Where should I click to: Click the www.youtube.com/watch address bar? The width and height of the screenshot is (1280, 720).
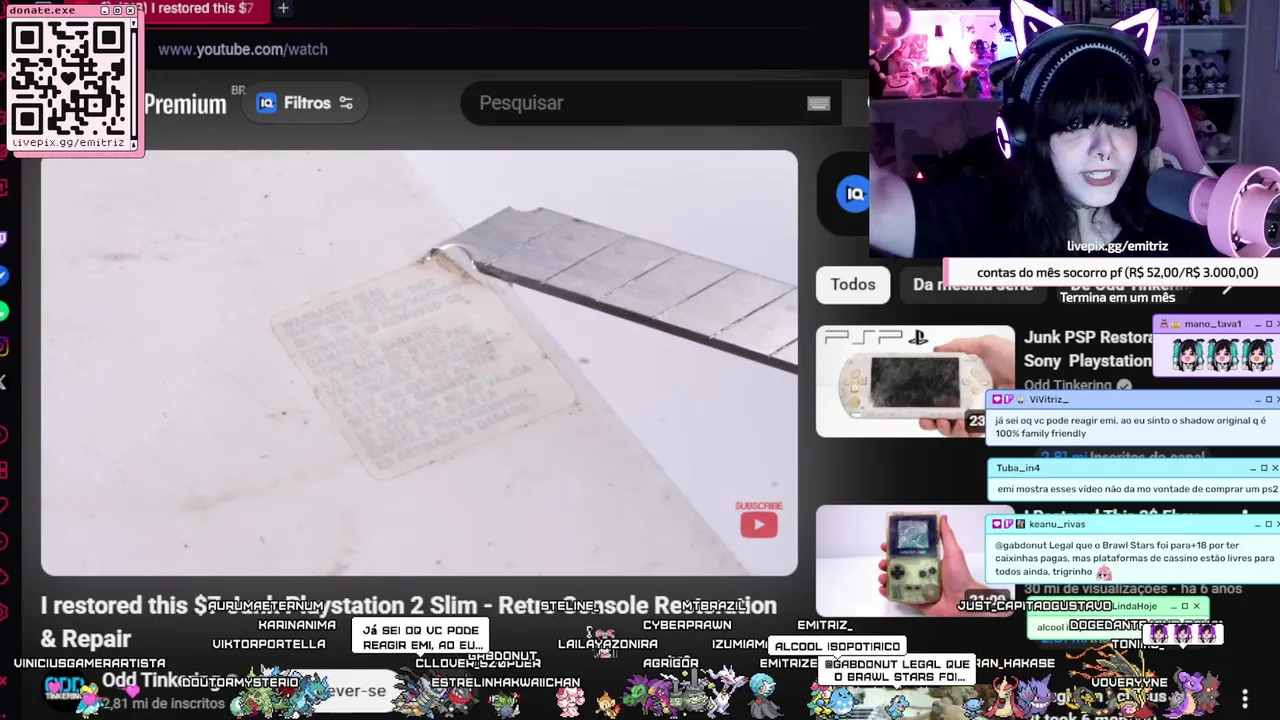(x=243, y=49)
